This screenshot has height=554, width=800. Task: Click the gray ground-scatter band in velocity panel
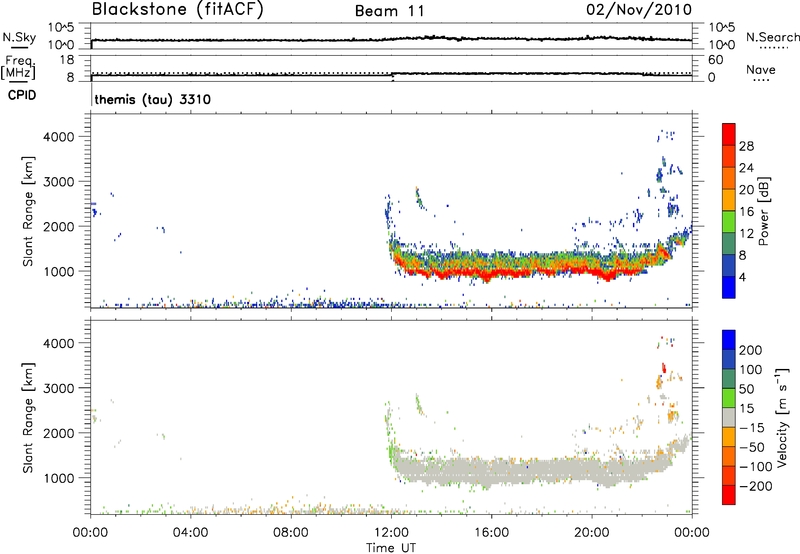point(520,470)
